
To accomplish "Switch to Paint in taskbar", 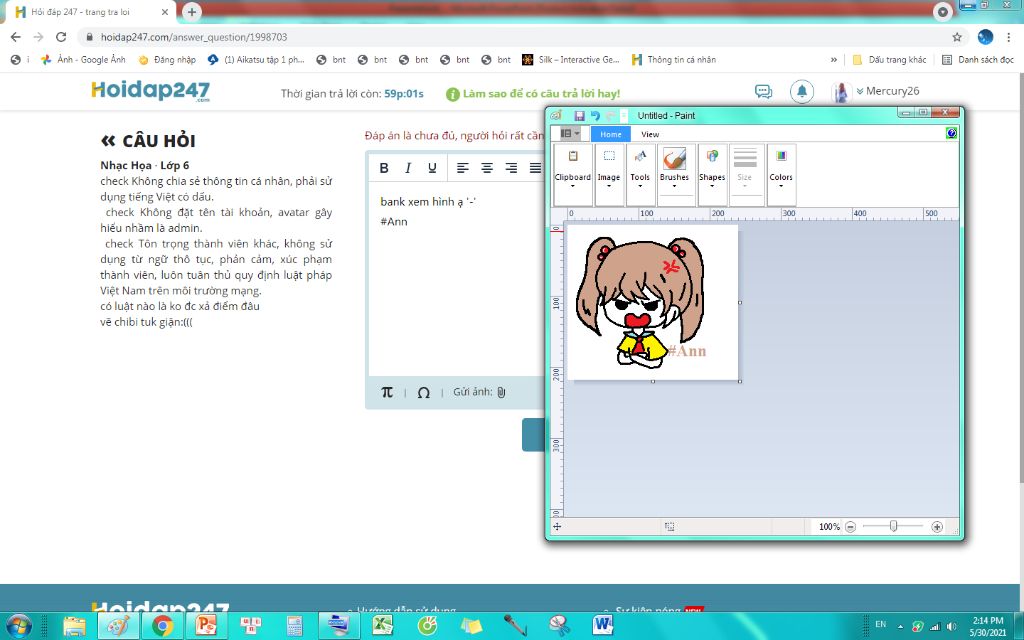I will [118, 626].
